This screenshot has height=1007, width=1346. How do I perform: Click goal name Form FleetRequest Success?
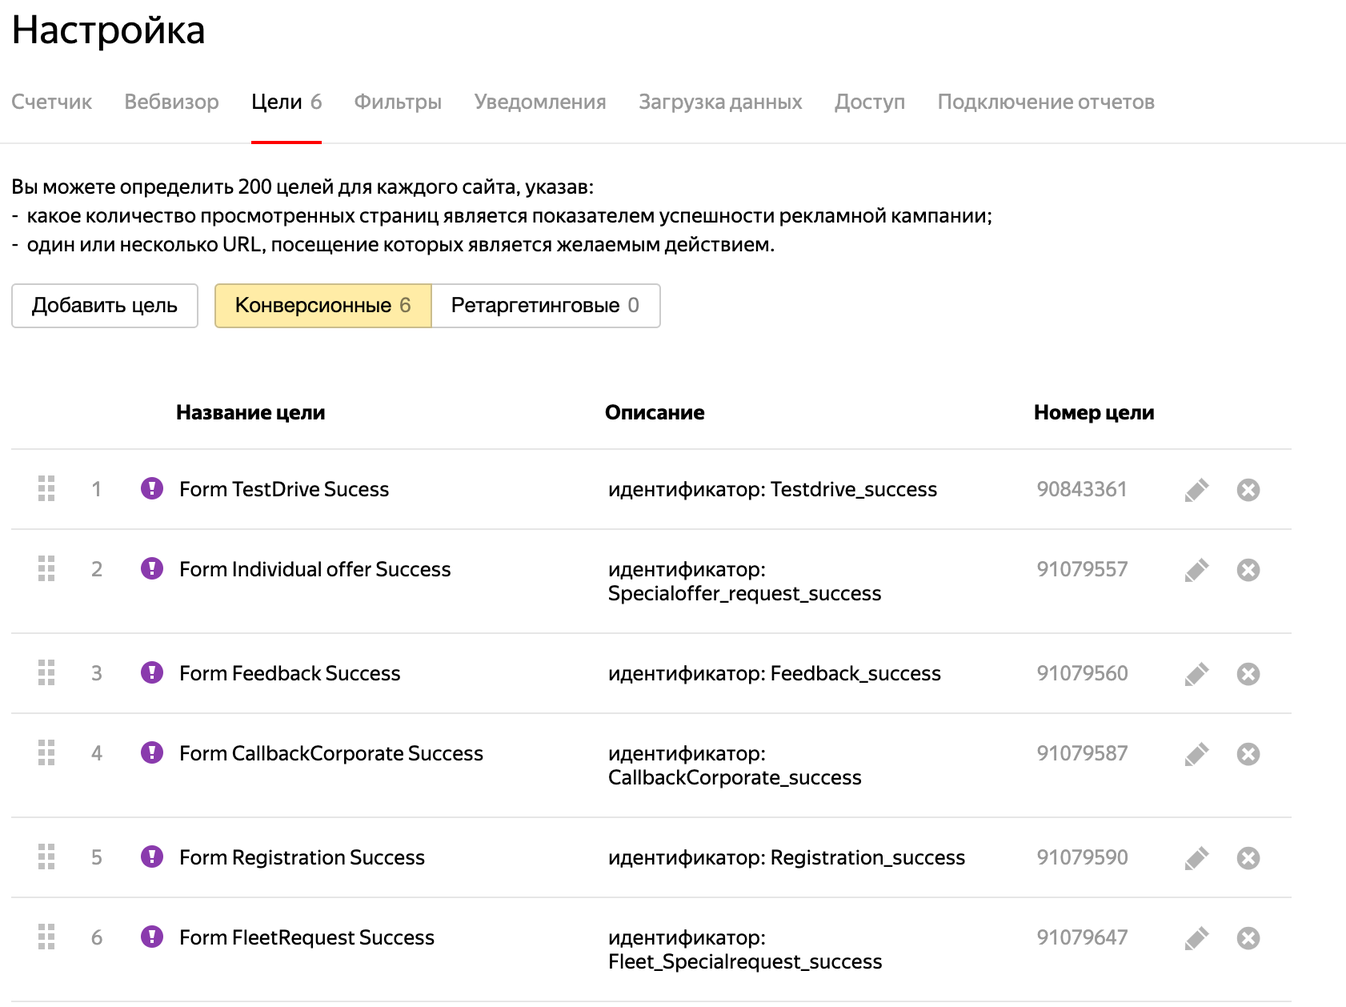pyautogui.click(x=307, y=937)
